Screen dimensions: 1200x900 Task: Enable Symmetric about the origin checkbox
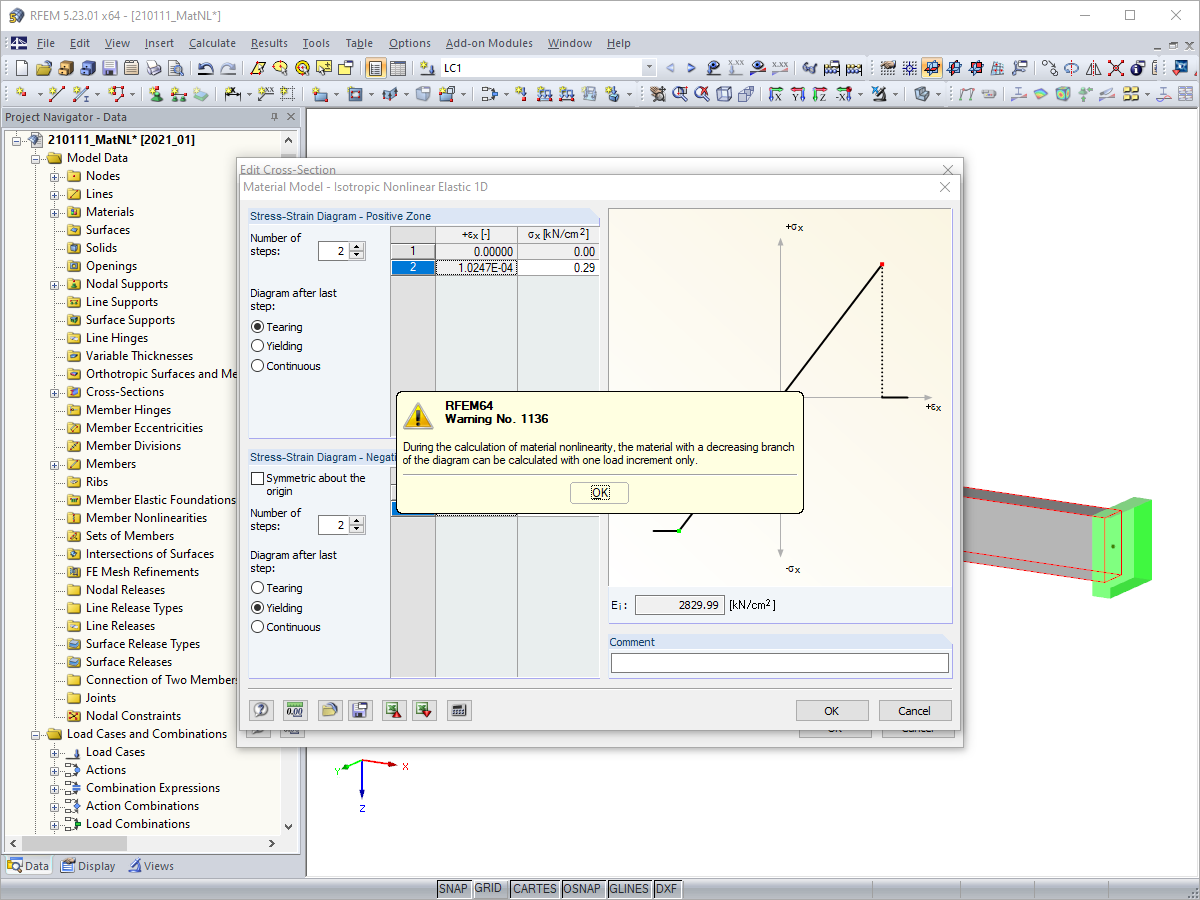coord(258,479)
